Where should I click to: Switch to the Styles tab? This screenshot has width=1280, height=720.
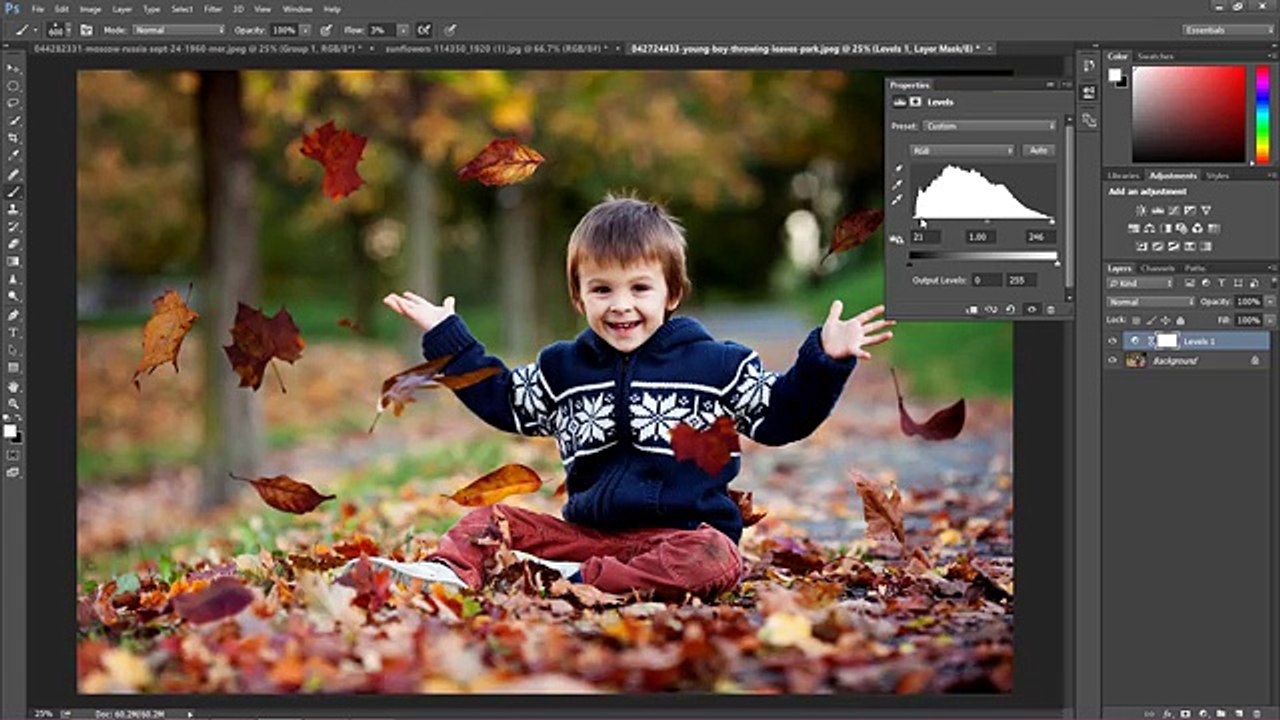(x=1217, y=176)
